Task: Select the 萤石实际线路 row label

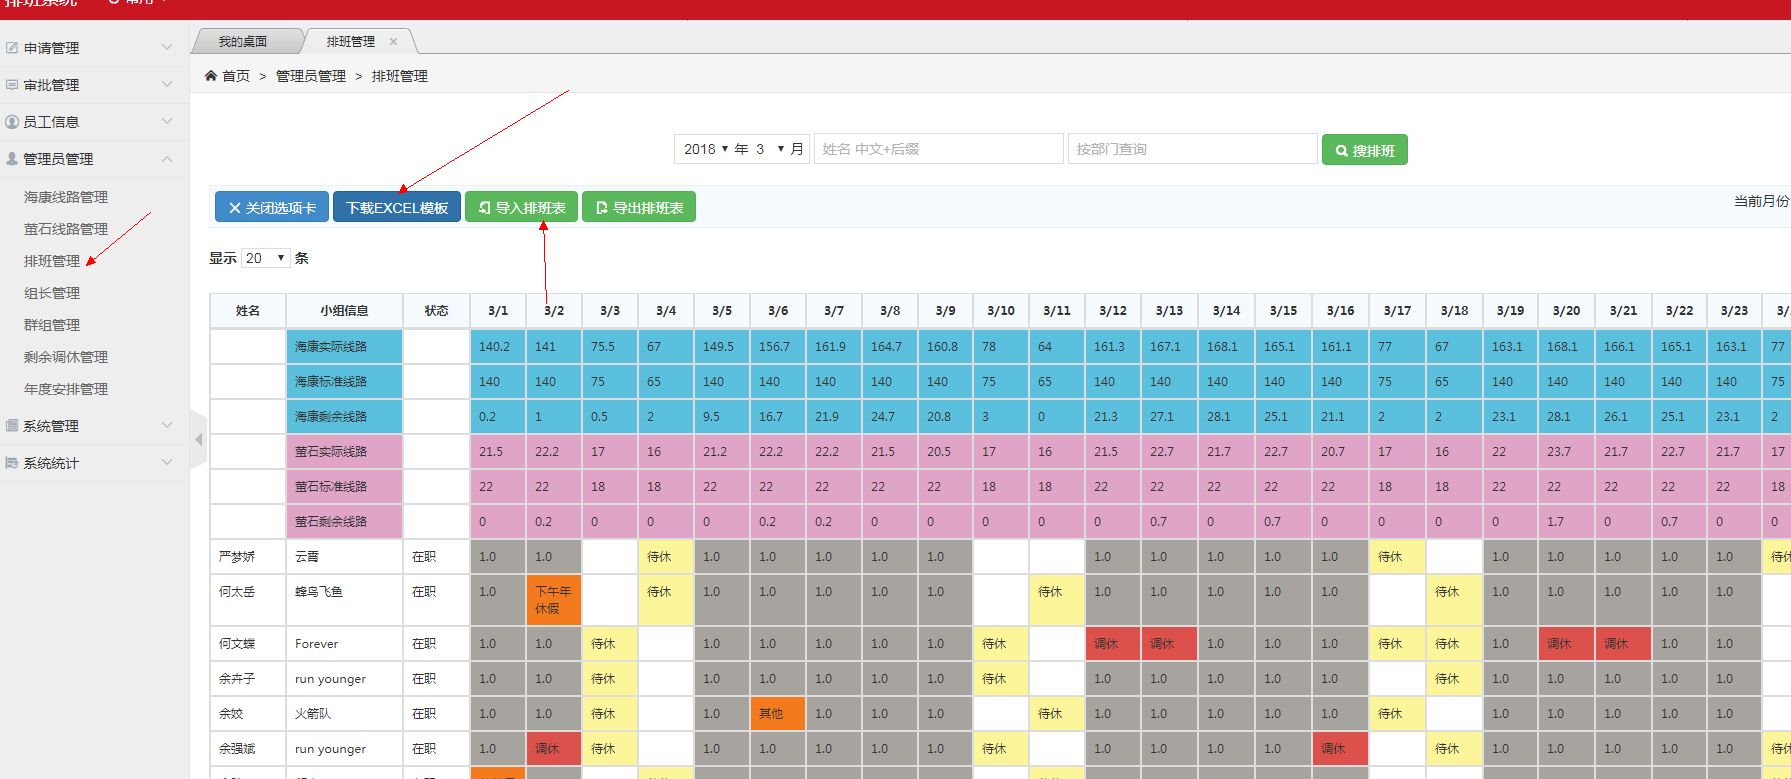Action: pos(344,452)
